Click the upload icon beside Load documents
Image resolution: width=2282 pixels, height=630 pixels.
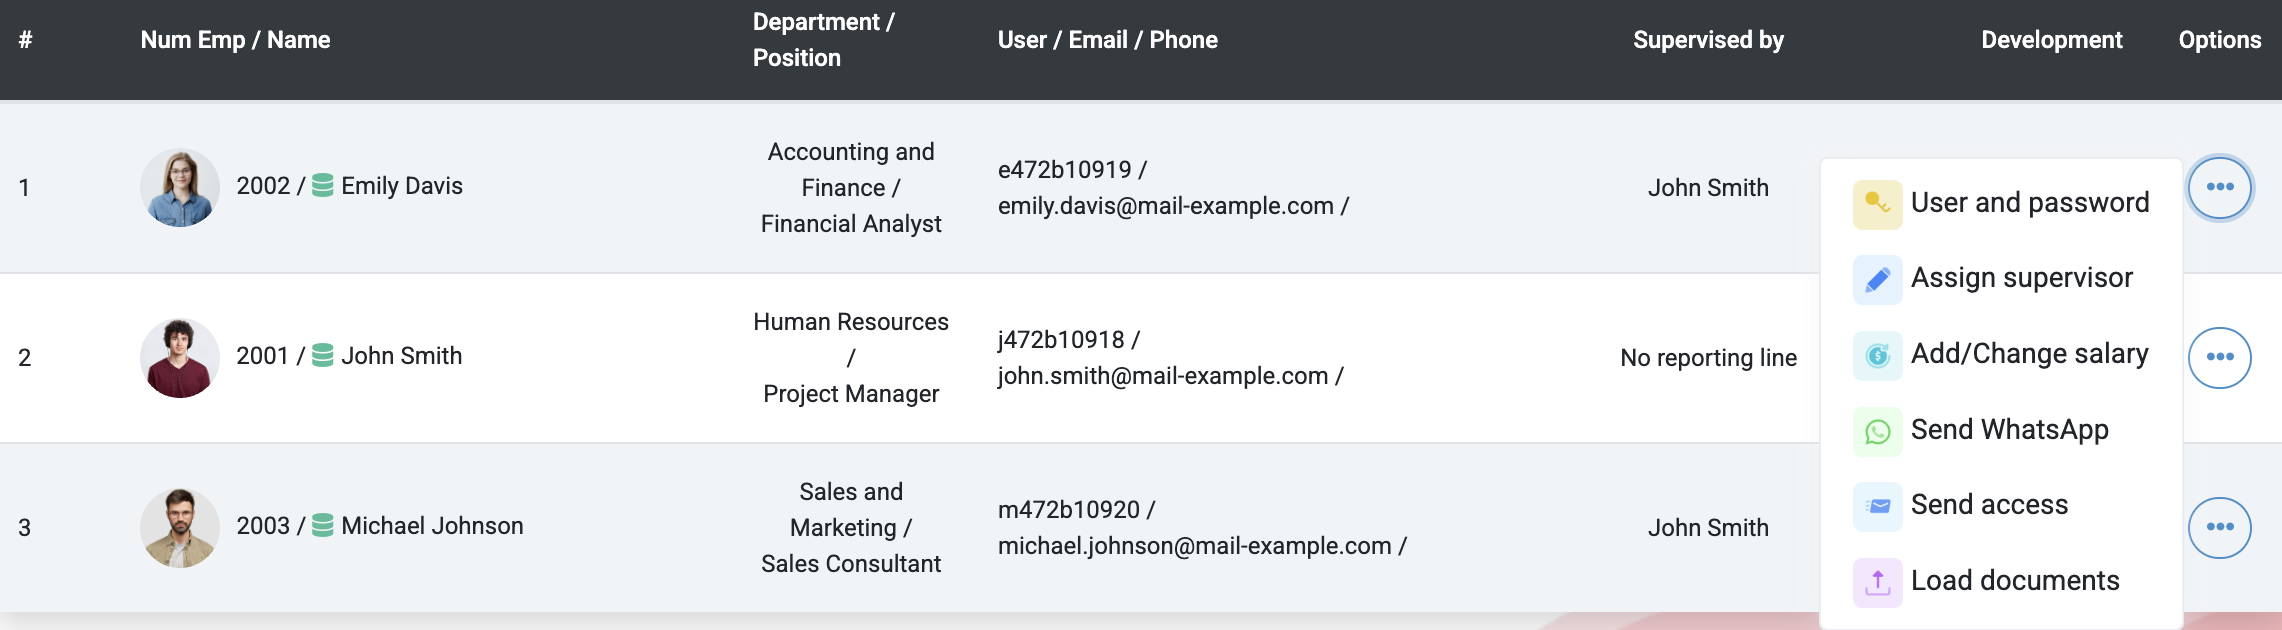tap(1877, 582)
